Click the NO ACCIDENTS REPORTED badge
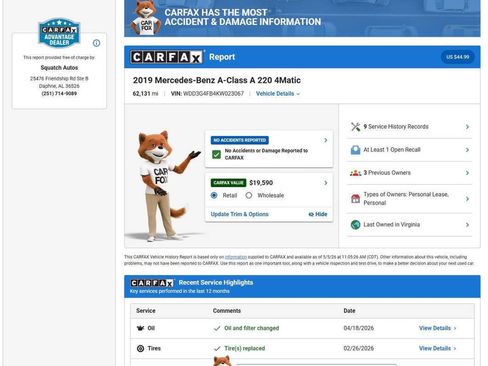 tap(240, 140)
